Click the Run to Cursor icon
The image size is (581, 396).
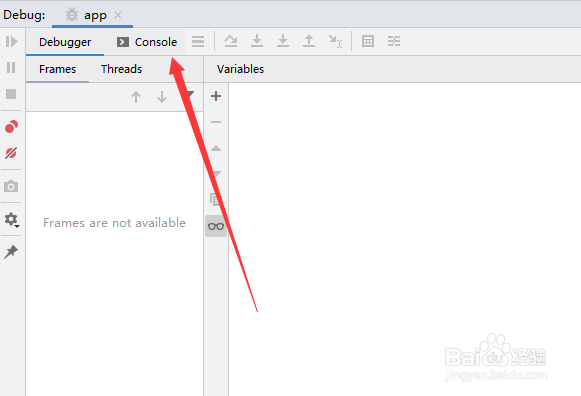click(335, 41)
